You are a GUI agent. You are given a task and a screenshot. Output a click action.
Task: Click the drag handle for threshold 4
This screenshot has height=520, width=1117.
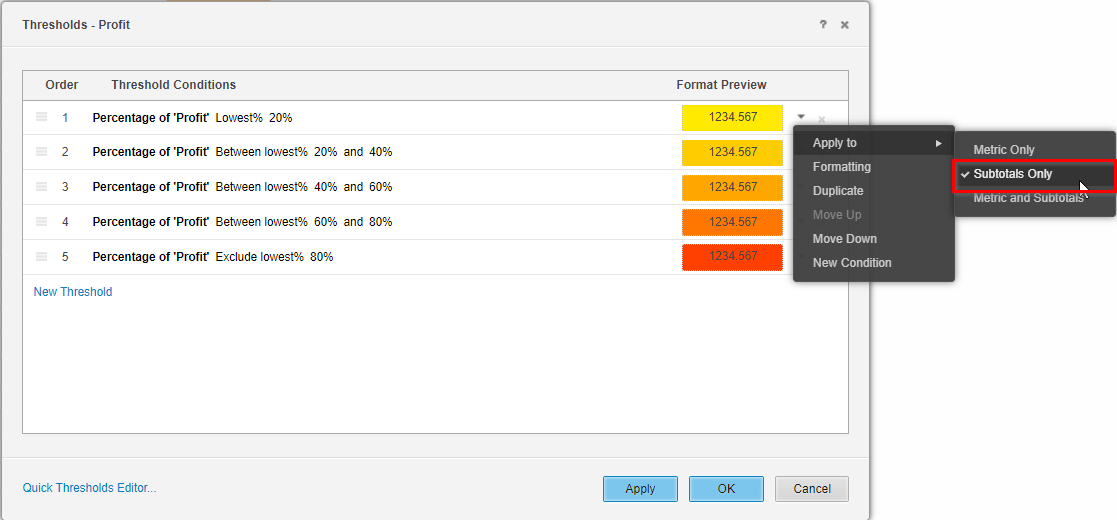[x=41, y=222]
